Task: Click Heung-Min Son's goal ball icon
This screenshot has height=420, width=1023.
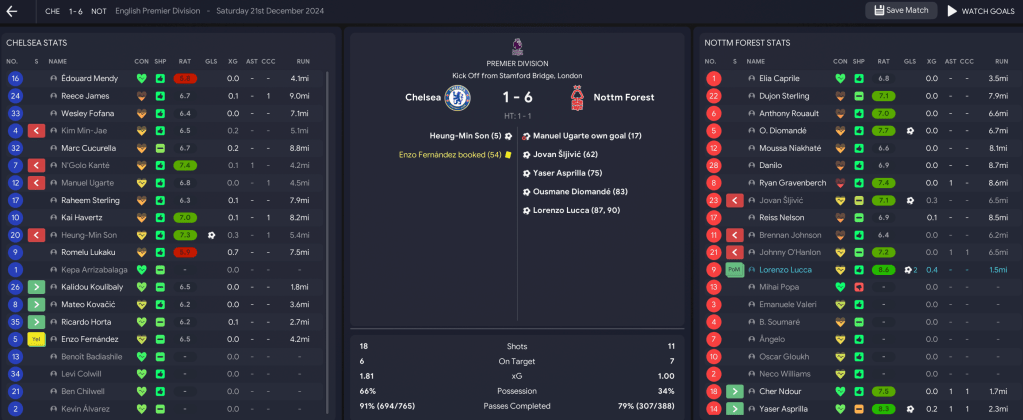Action: click(211, 235)
